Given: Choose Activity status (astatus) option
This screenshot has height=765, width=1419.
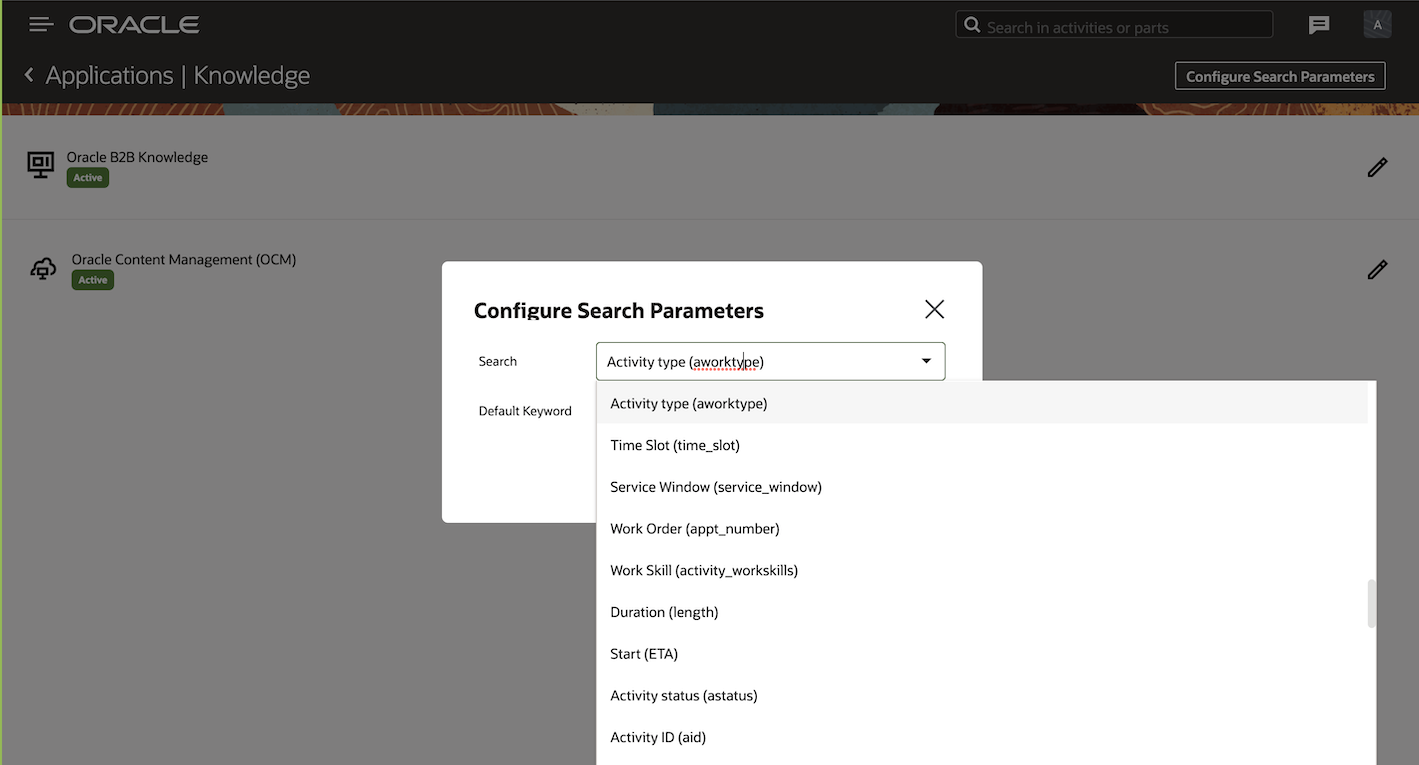Looking at the screenshot, I should click(684, 696).
